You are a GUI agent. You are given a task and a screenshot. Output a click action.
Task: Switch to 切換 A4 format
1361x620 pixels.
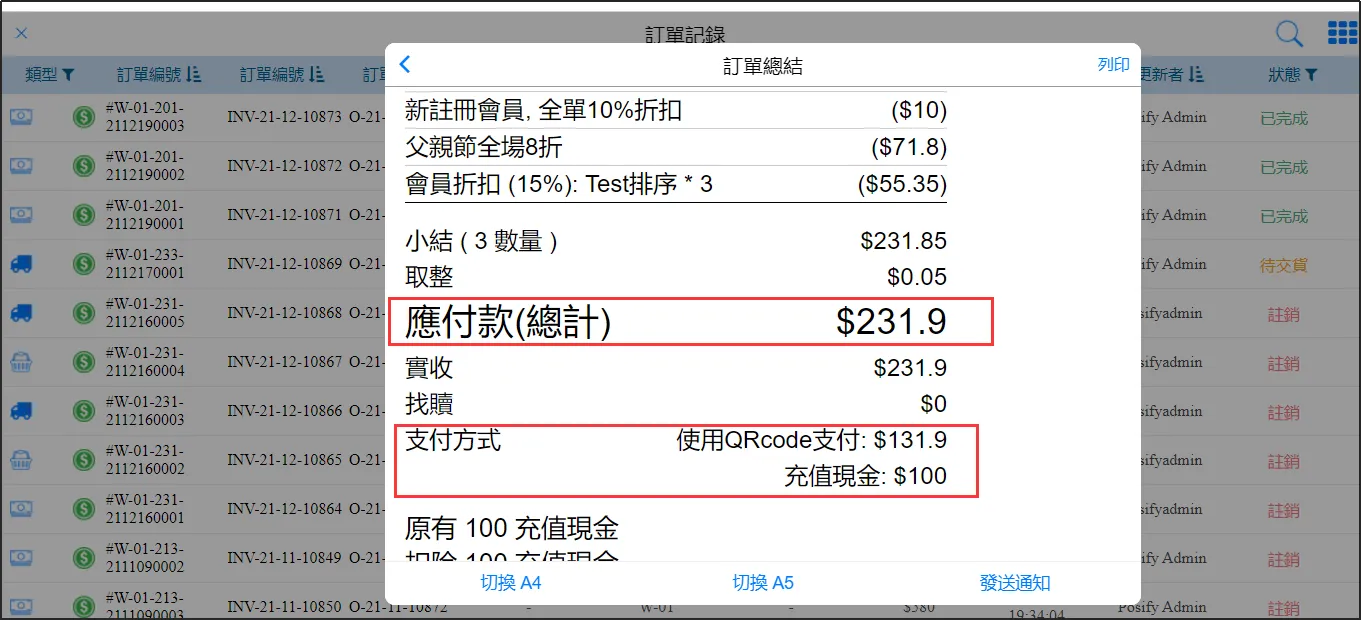point(510,583)
